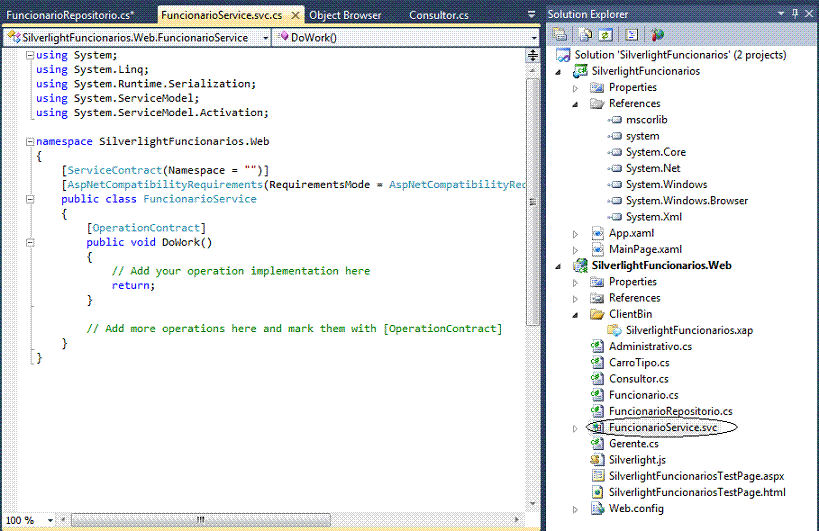Collapse the FuncionarioService class outlining
This screenshot has width=819, height=531.
pos(30,199)
